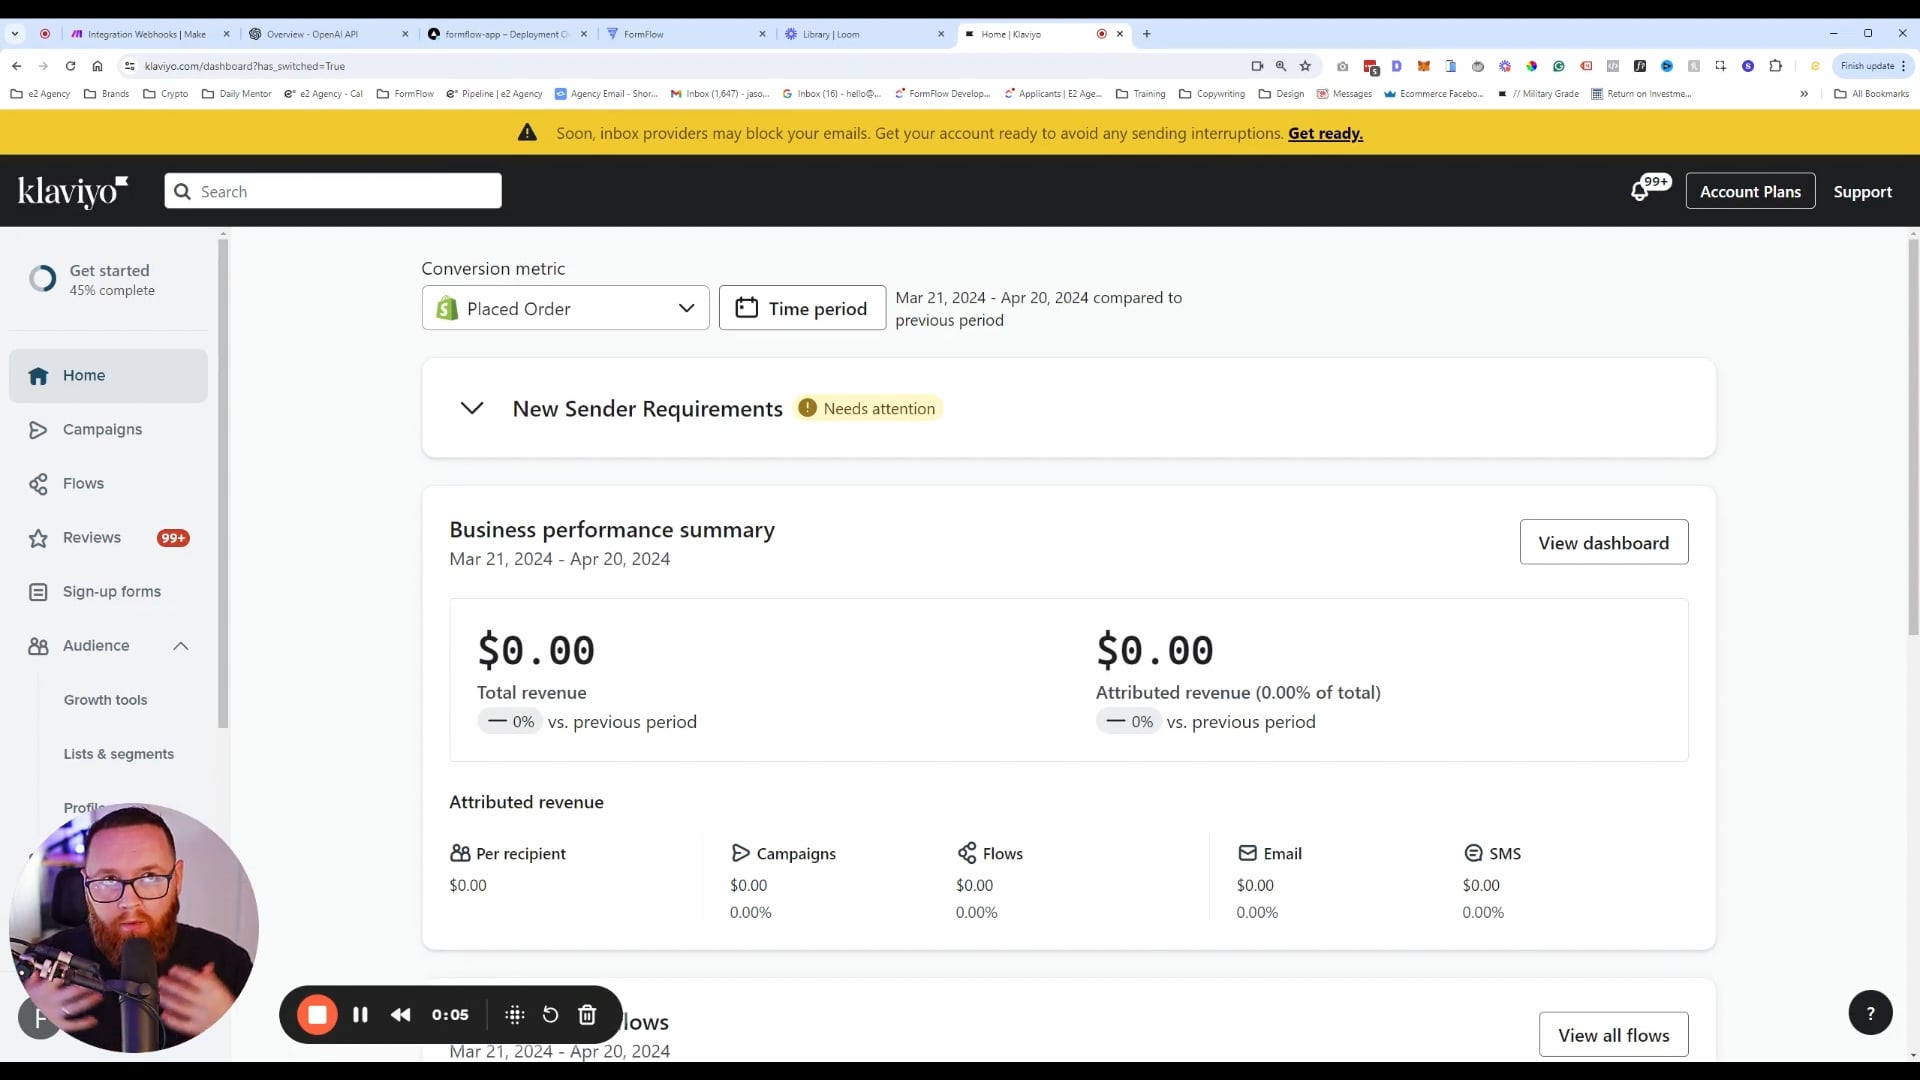Image resolution: width=1920 pixels, height=1080 pixels.
Task: Collapse the Audience submenu
Action: 181,645
